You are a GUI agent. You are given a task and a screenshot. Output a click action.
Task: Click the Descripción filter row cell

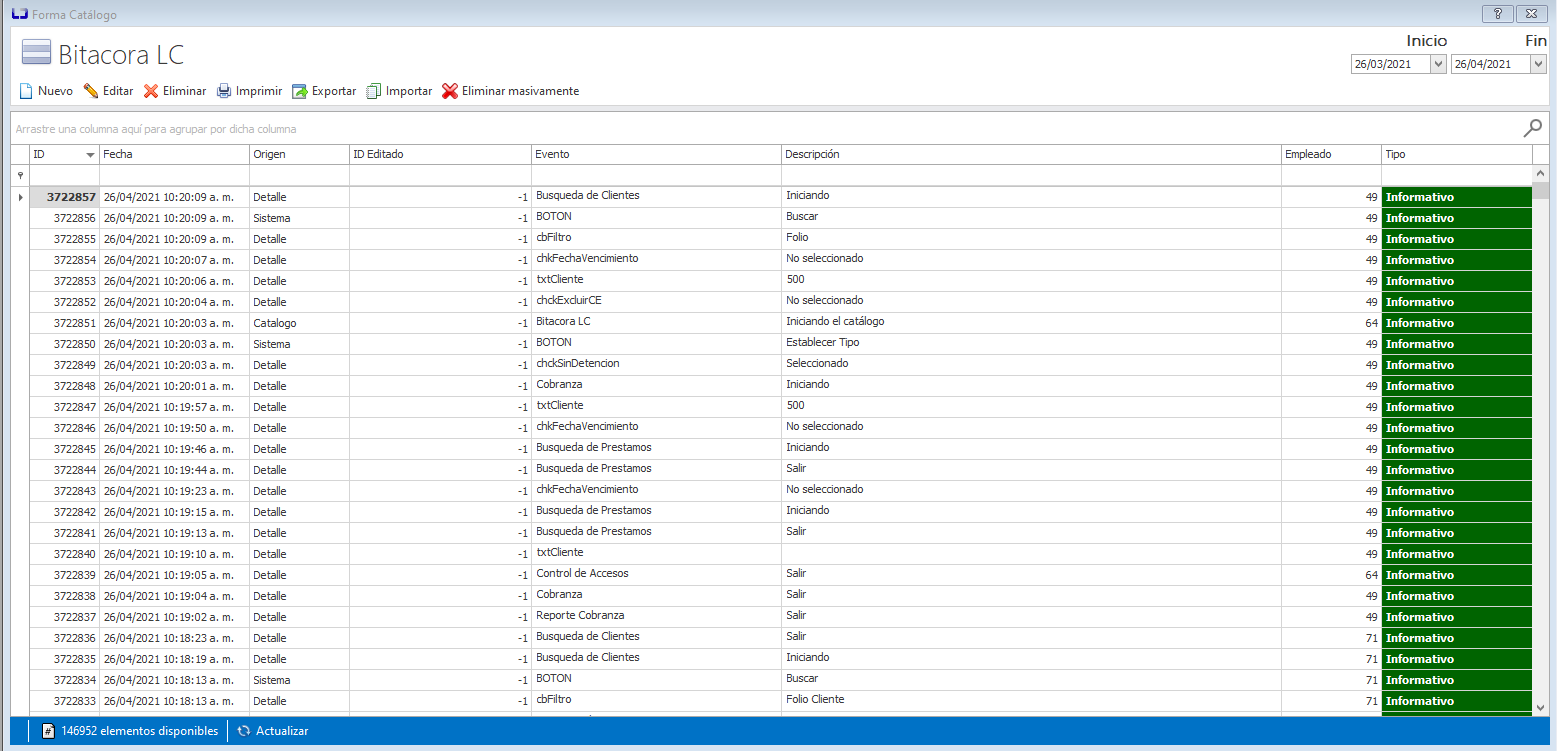(x=1031, y=175)
